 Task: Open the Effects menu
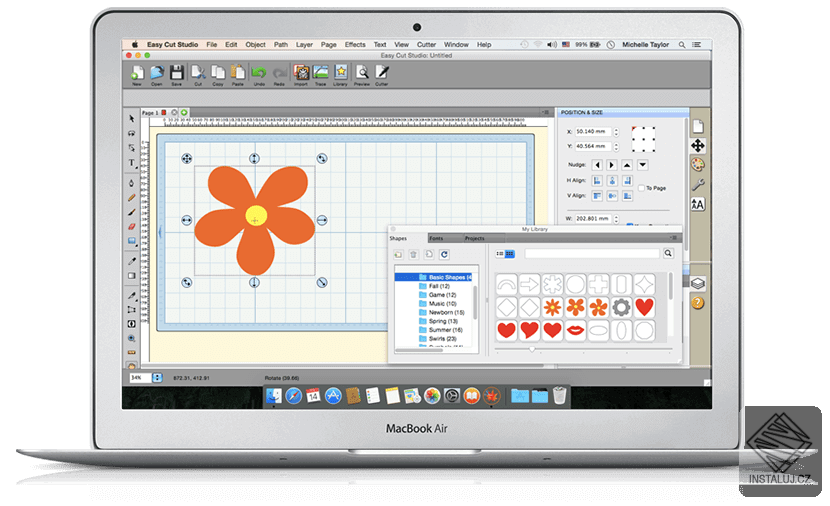[x=355, y=44]
